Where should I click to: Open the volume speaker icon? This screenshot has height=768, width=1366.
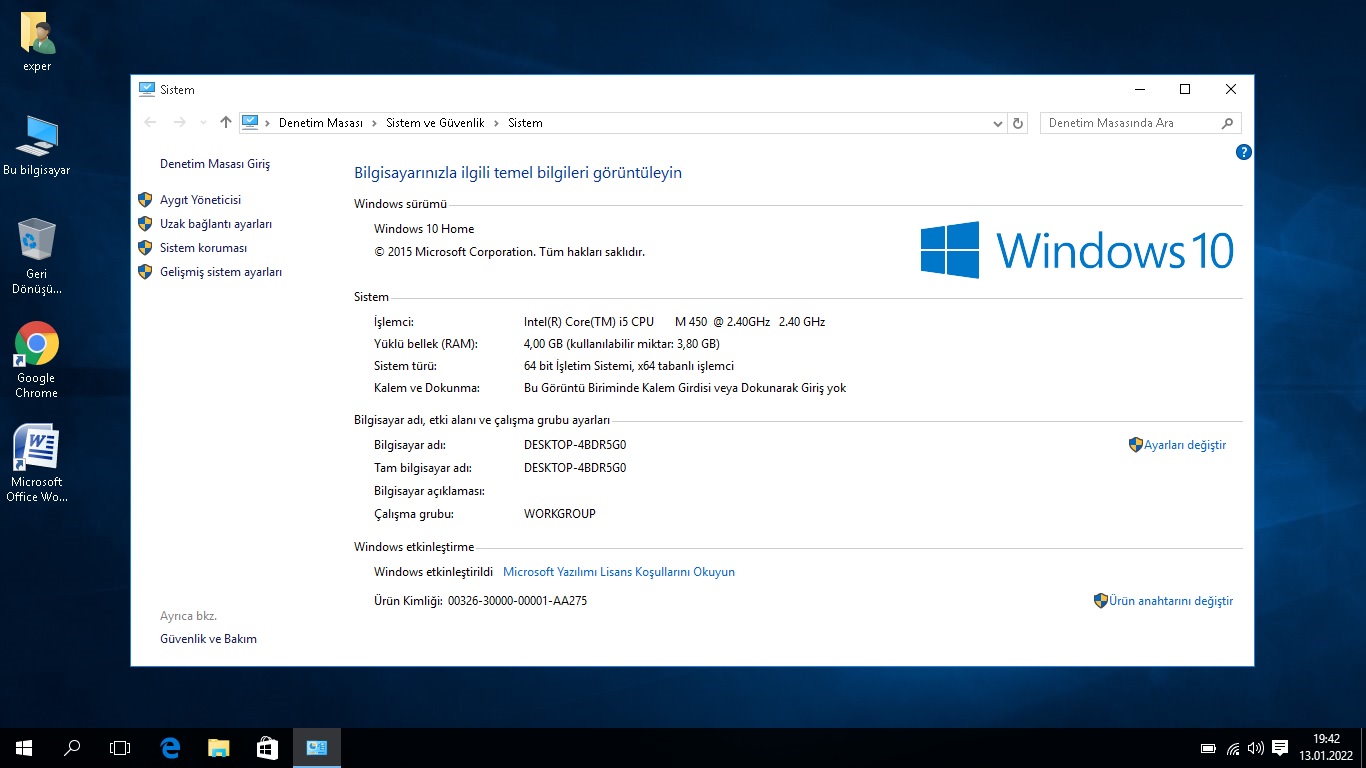[1256, 748]
